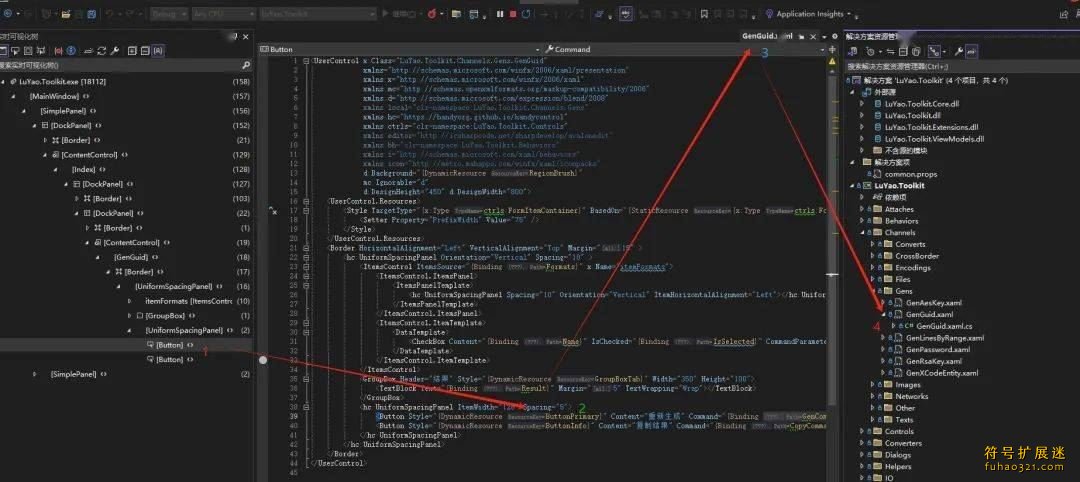1080x482 pixels.
Task: Open Live Visual Tree wrench settings
Action: pos(114,51)
